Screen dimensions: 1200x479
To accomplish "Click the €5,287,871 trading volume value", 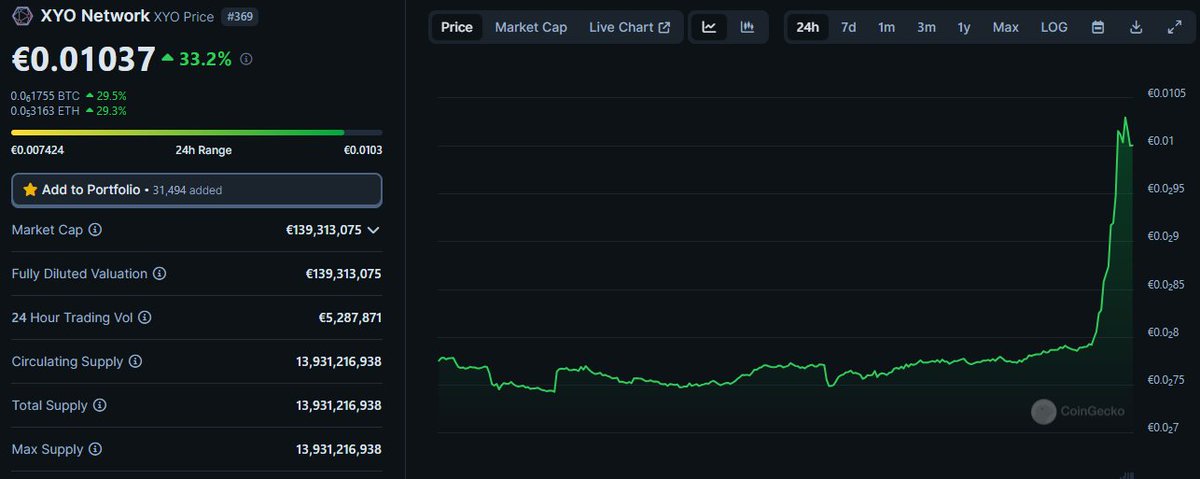I will pos(350,318).
